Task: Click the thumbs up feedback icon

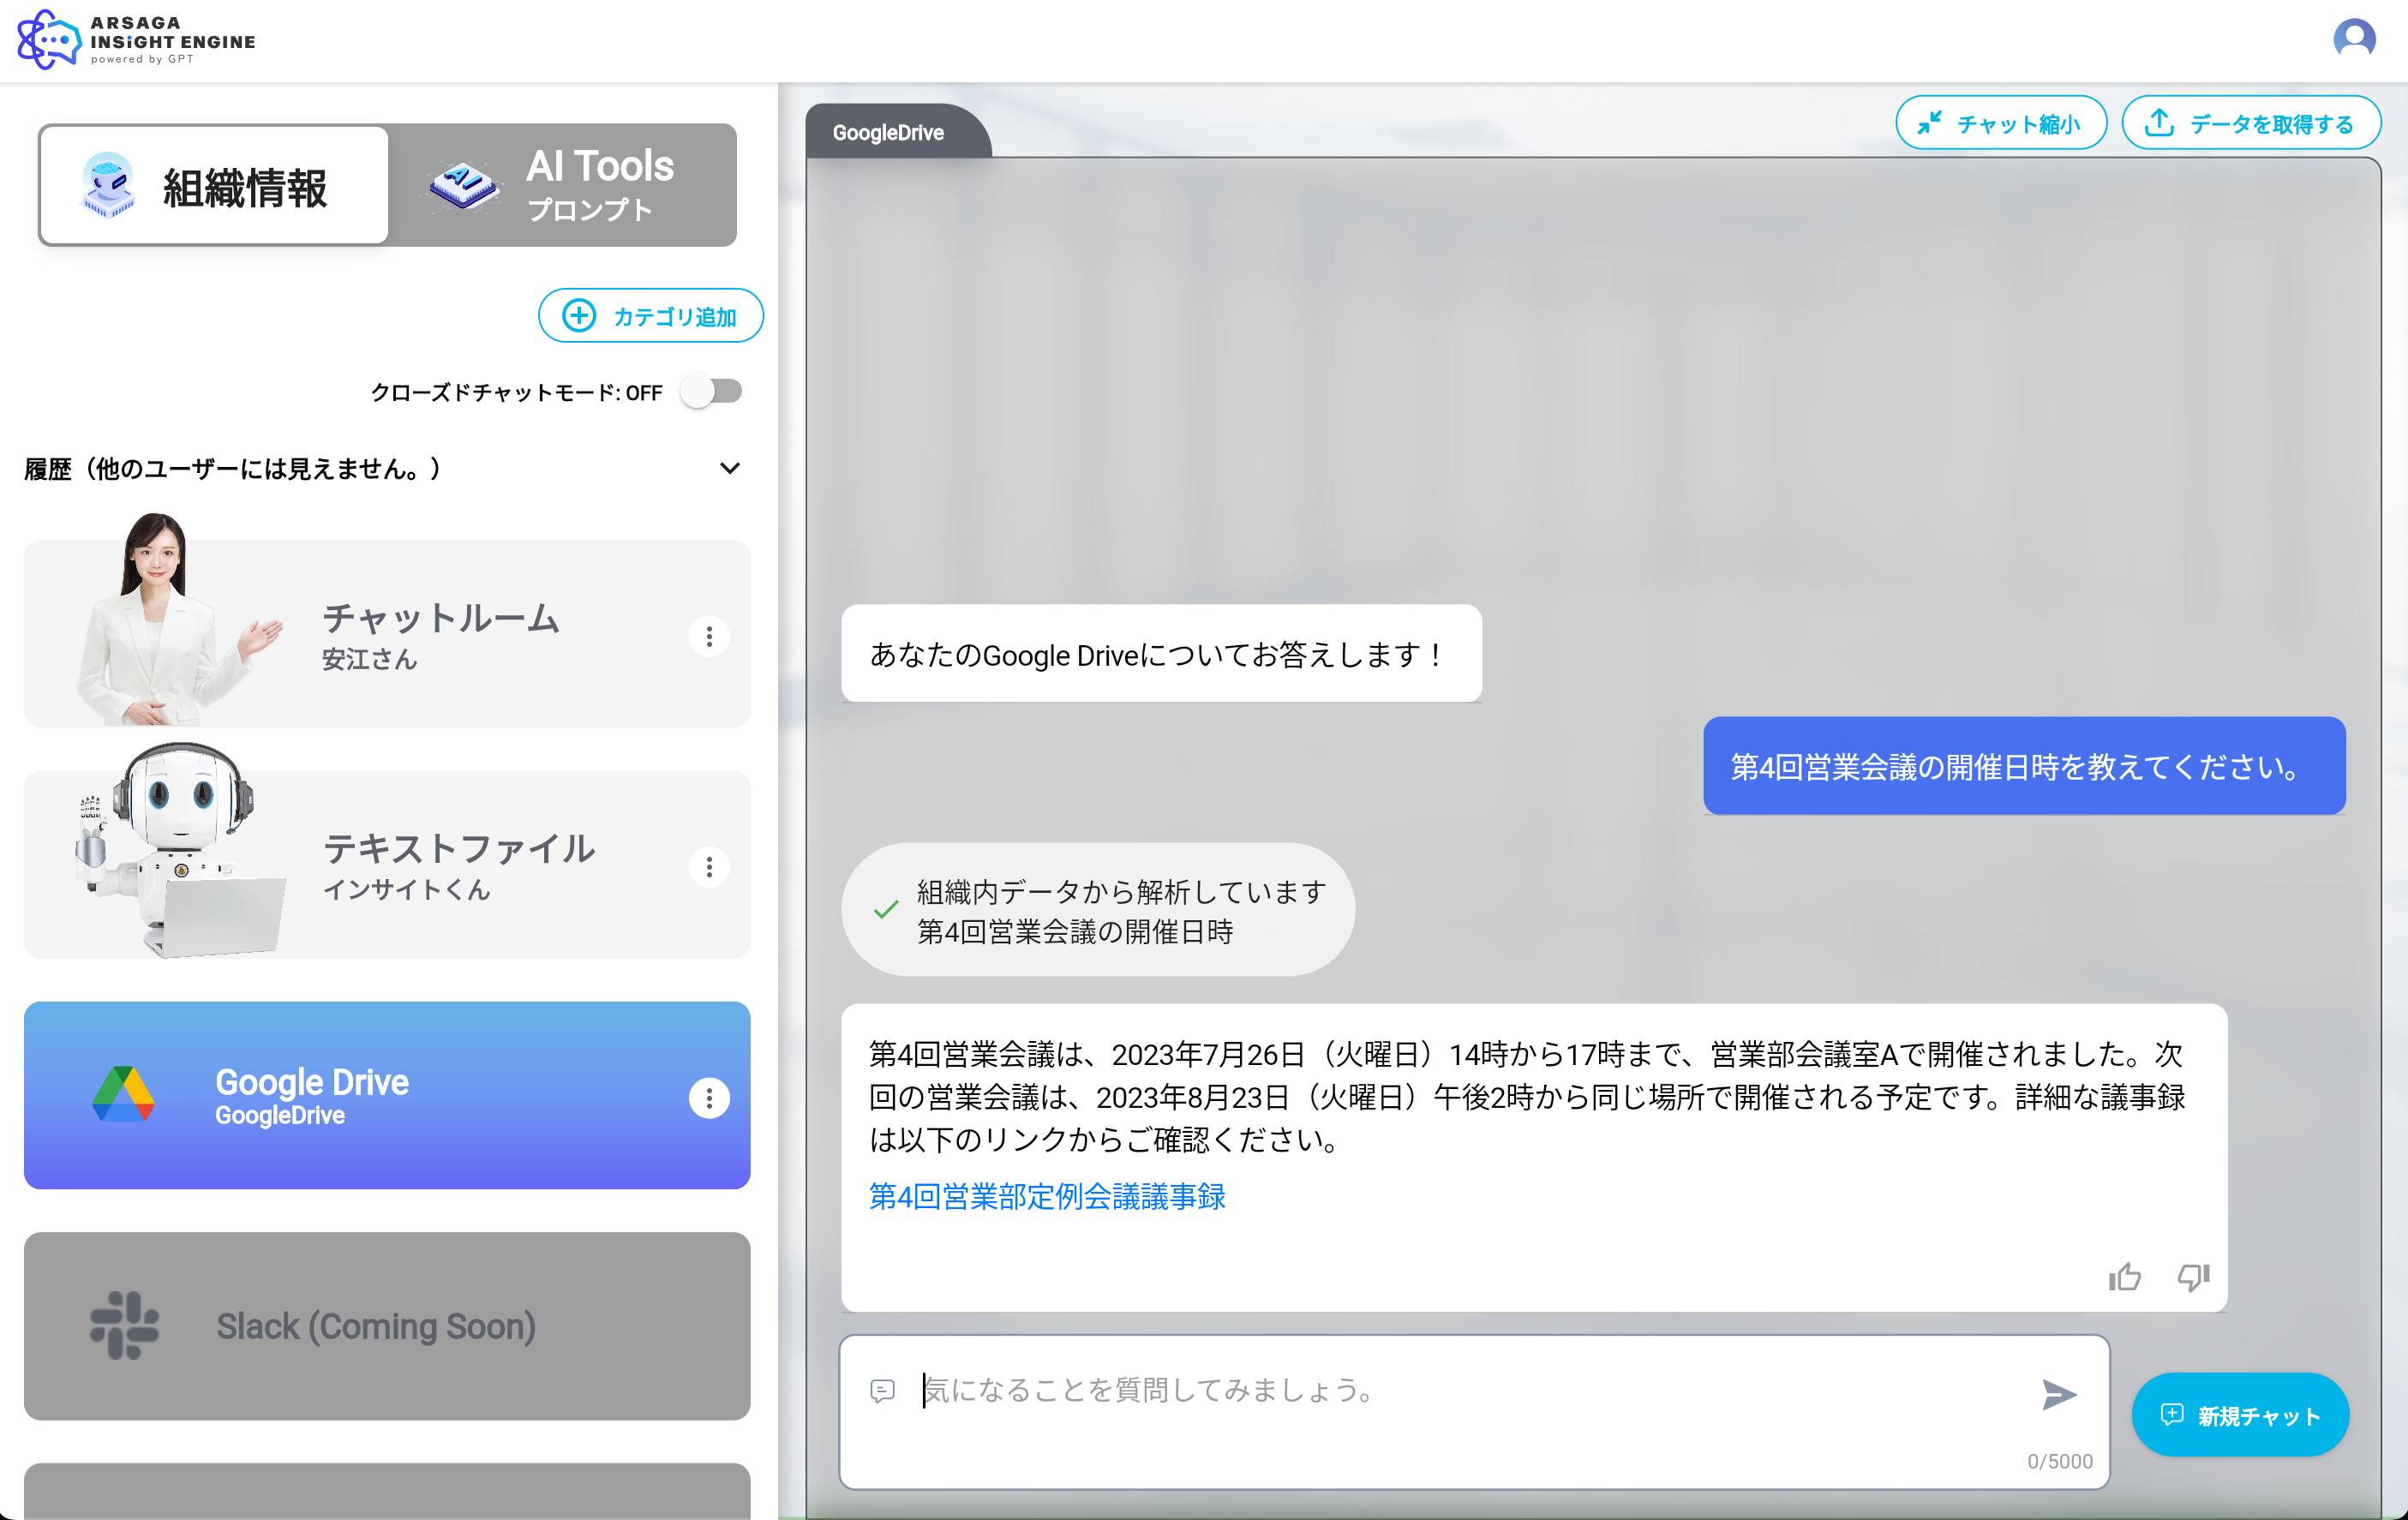Action: 2124,1277
